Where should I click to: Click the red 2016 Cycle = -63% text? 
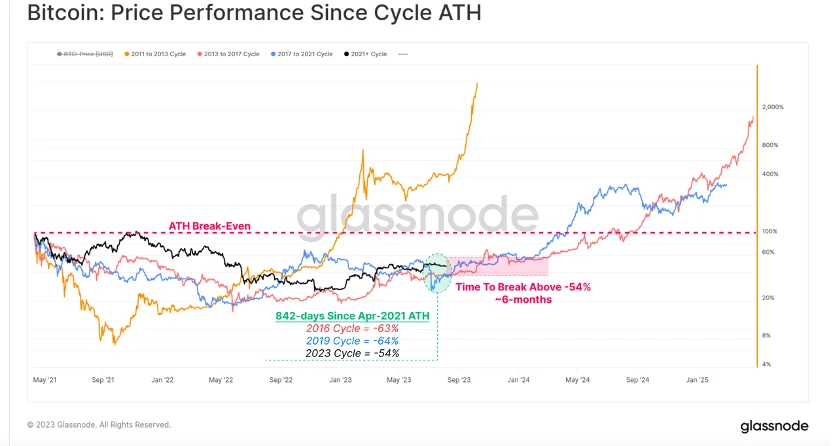click(x=351, y=328)
